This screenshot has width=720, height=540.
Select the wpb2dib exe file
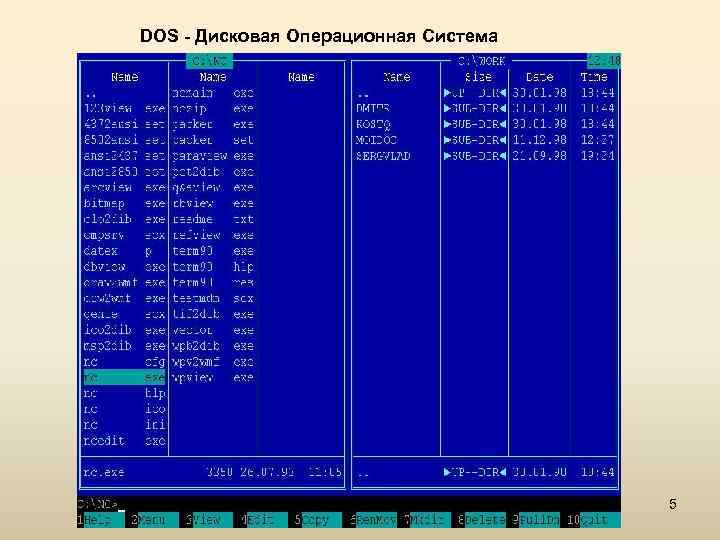tap(213, 346)
